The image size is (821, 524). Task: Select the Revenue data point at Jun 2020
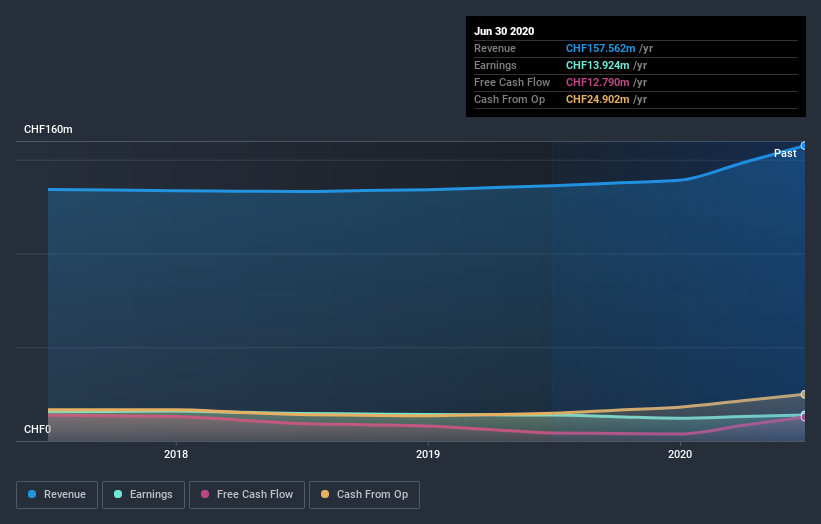(x=804, y=146)
